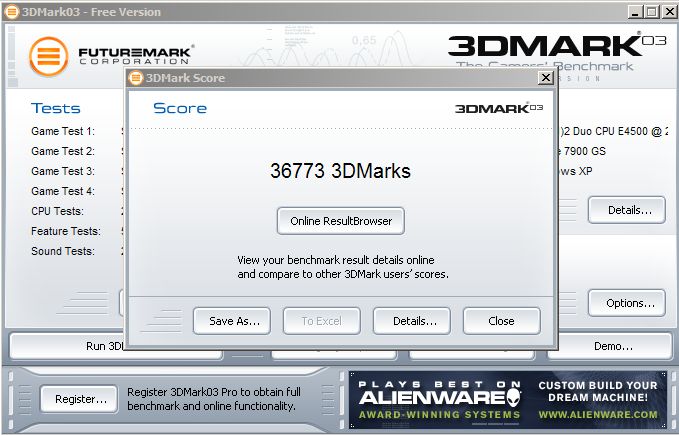Screen dimensions: 679x435
Task: Open Options in main window
Action: (627, 303)
